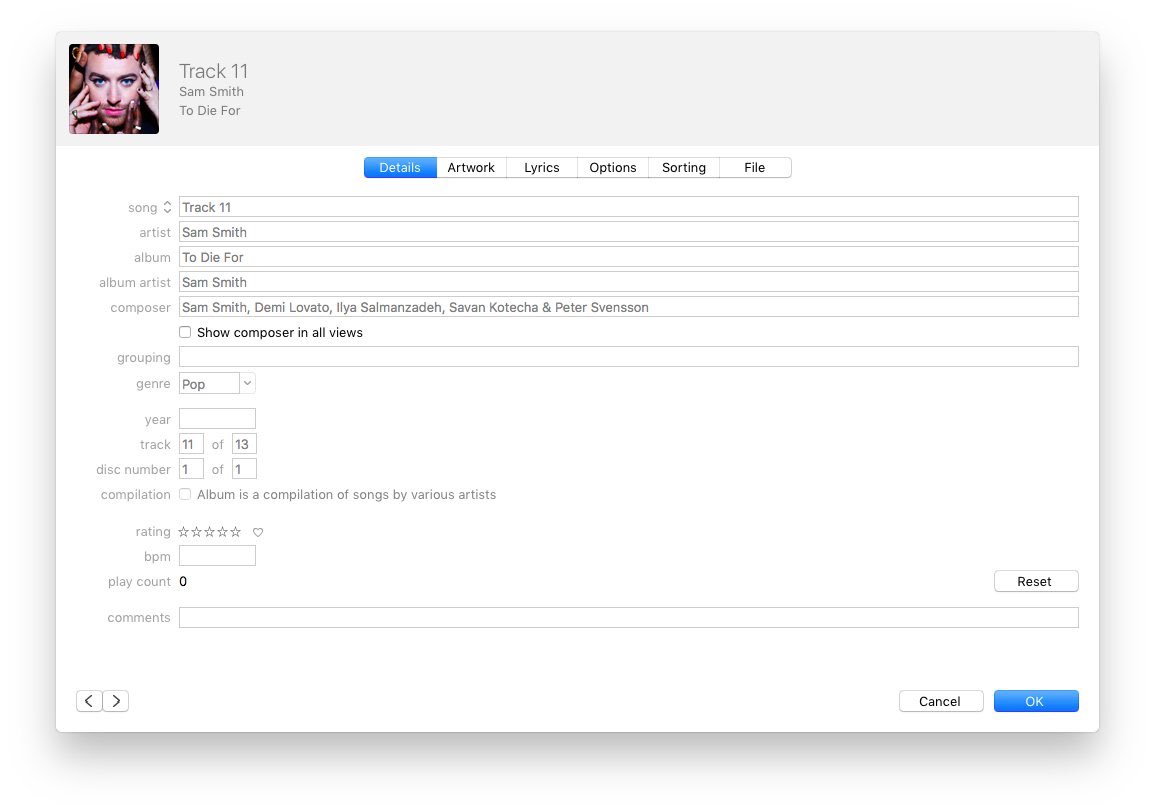
Task: Click the comments input field
Action: pyautogui.click(x=628, y=617)
